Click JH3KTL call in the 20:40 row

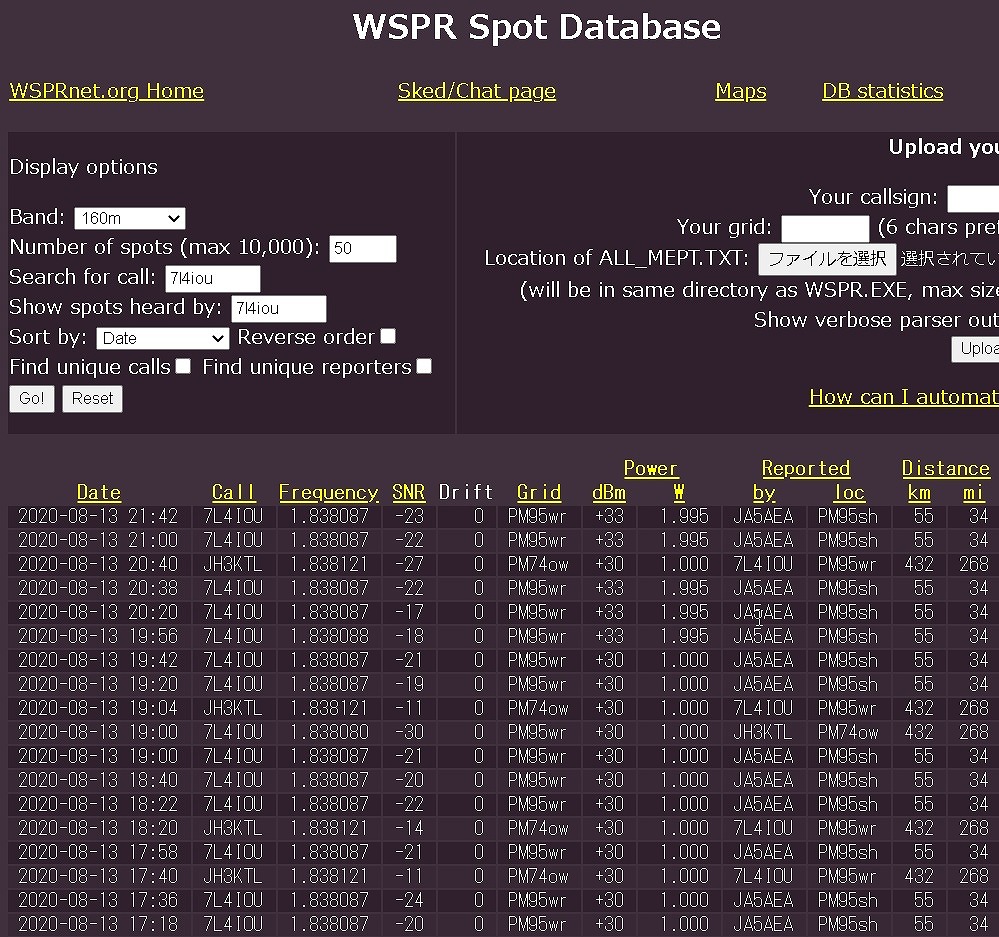pyautogui.click(x=233, y=564)
